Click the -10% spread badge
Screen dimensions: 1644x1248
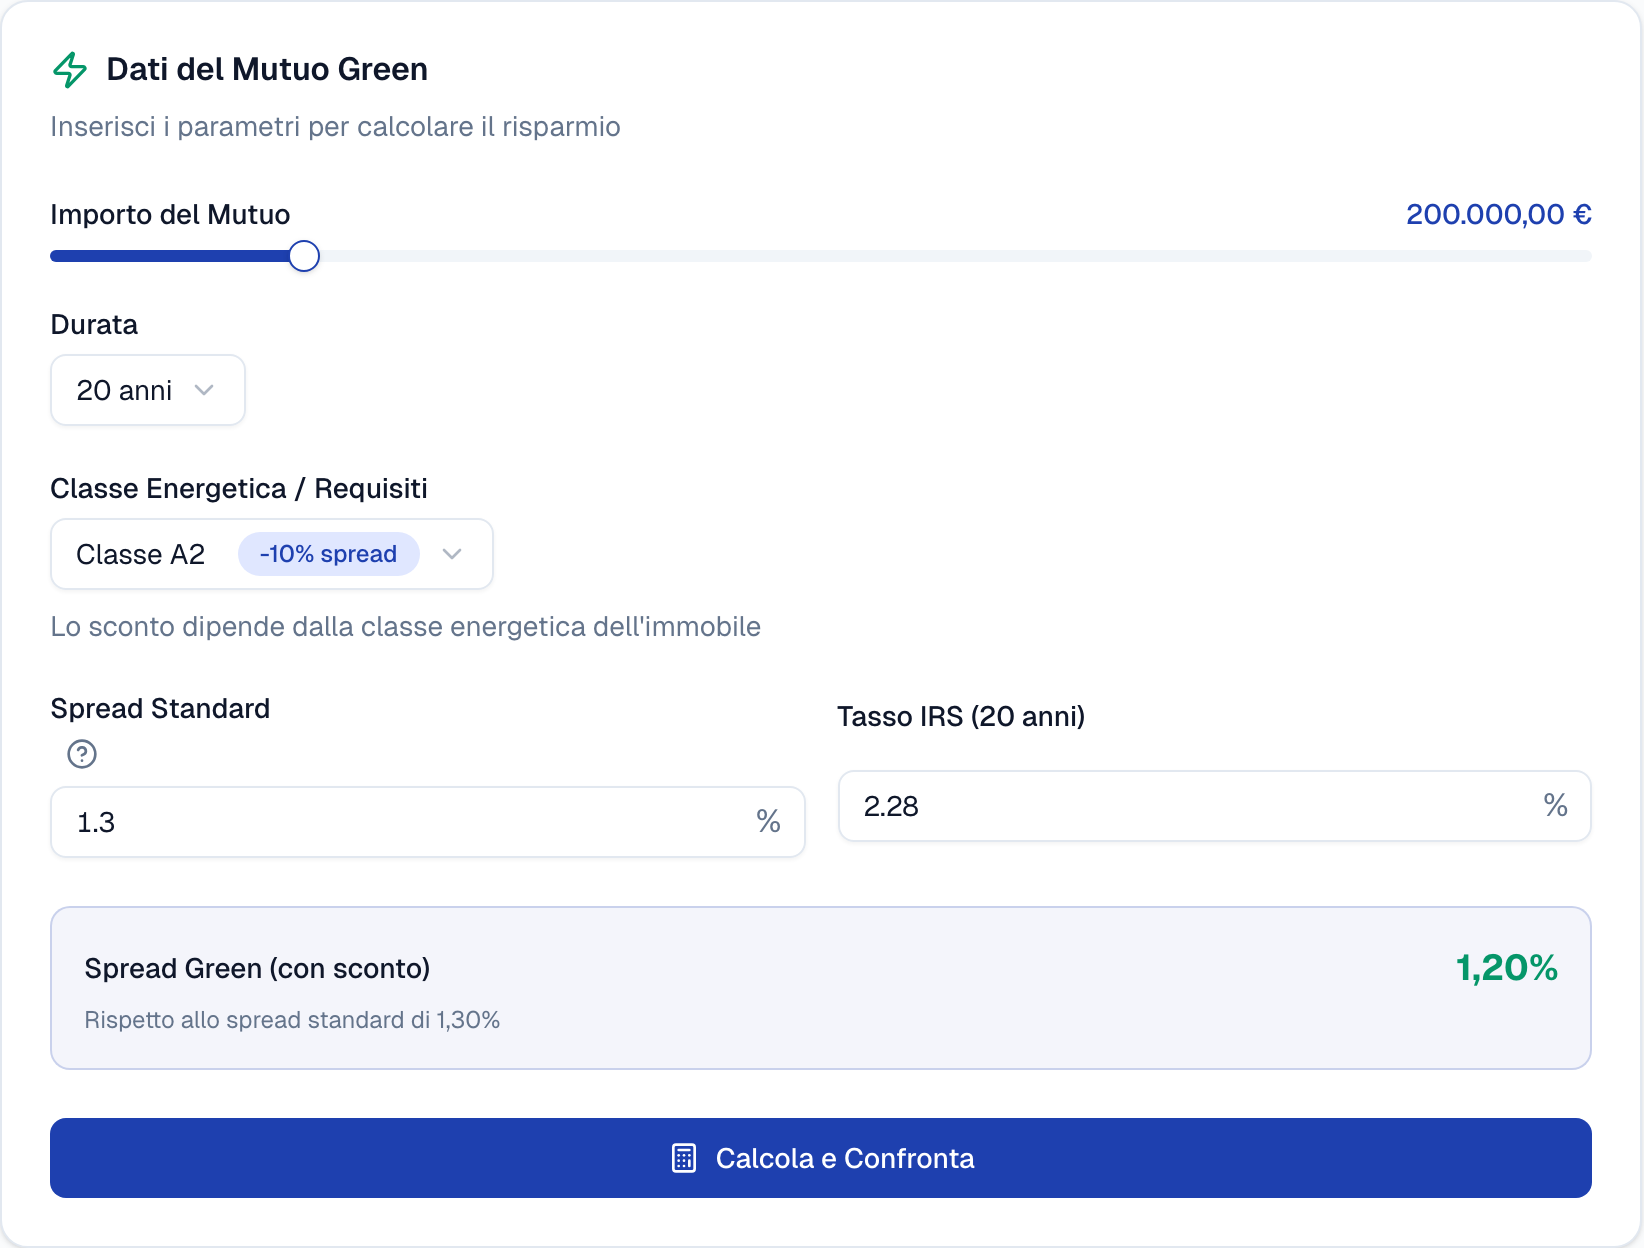tap(328, 554)
